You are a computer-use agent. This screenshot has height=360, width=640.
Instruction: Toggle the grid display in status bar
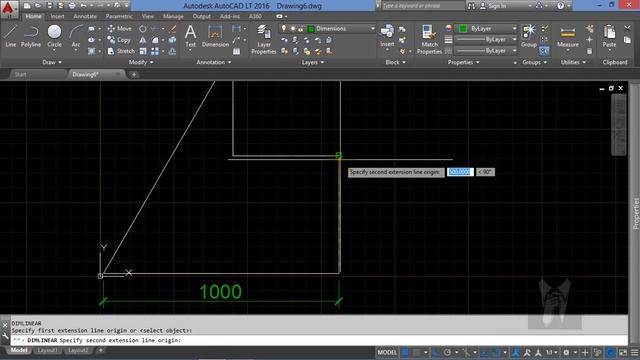point(406,352)
